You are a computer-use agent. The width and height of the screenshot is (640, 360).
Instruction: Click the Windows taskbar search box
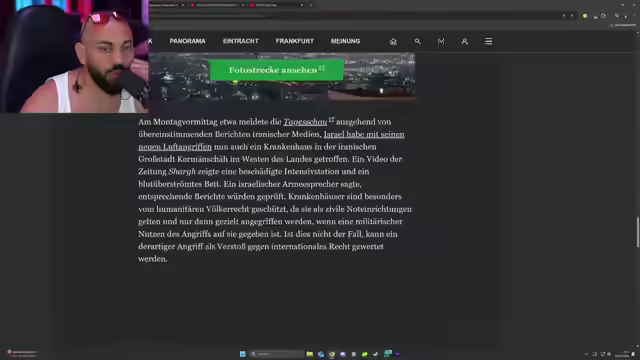(x=277, y=354)
